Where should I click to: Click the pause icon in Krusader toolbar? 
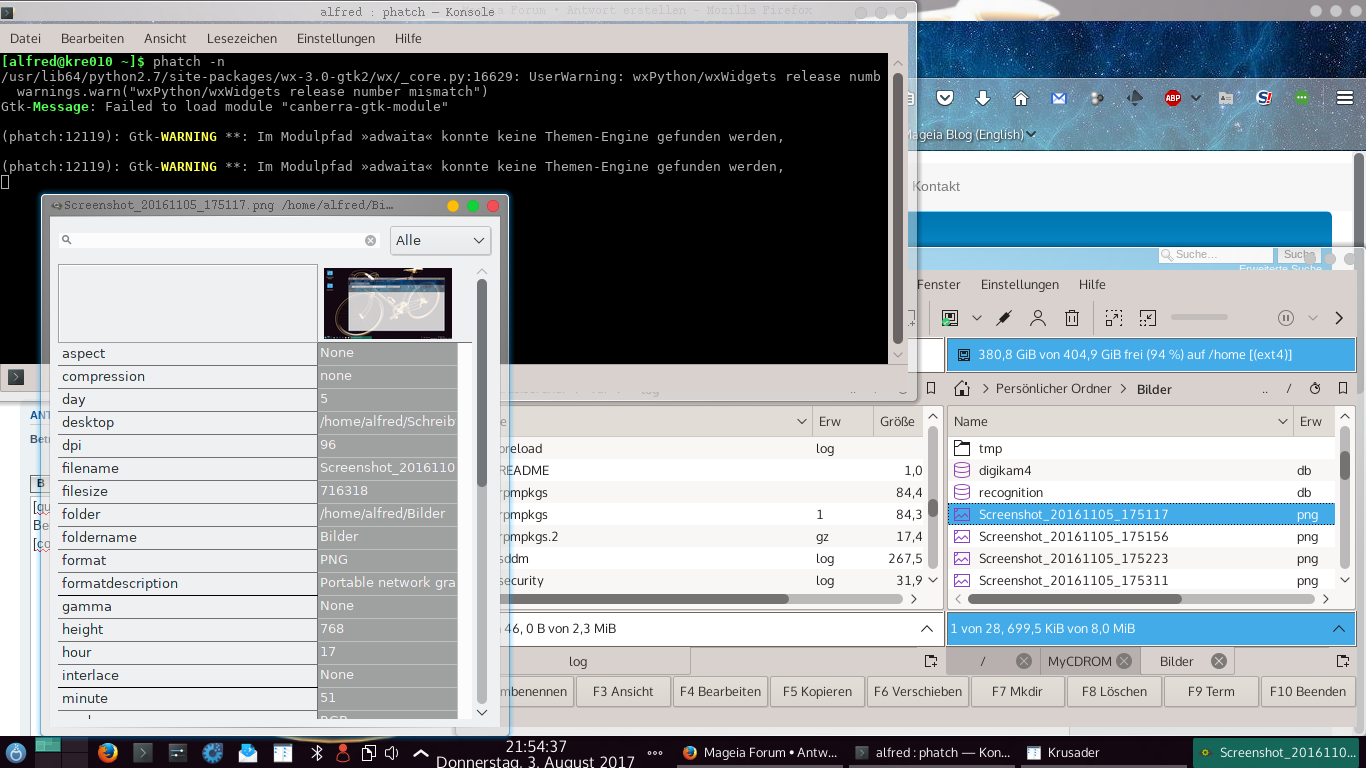(x=1286, y=318)
